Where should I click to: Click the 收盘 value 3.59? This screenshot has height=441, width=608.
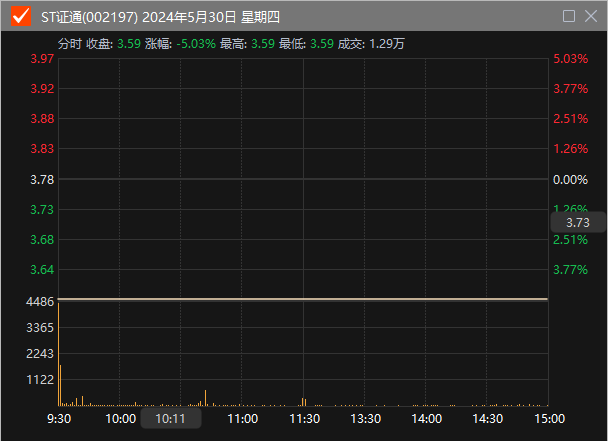tap(129, 44)
